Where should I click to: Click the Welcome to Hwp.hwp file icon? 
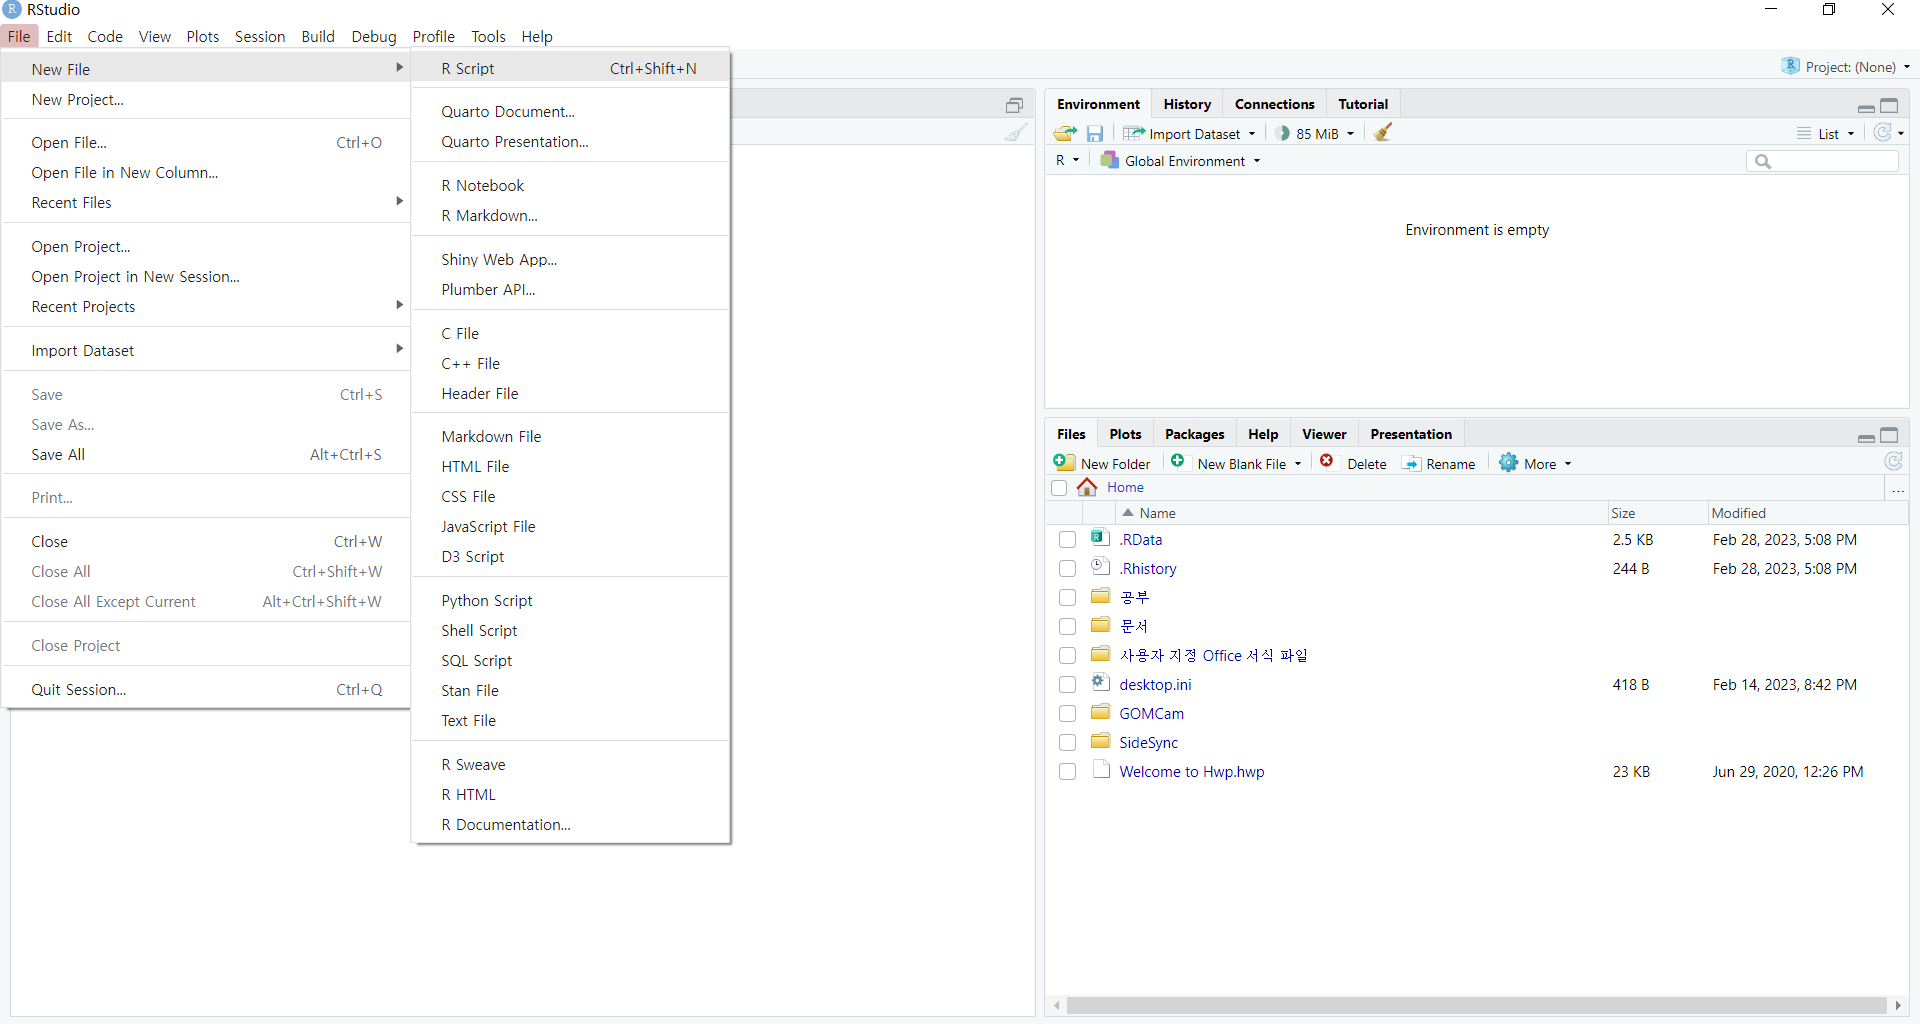click(1101, 770)
